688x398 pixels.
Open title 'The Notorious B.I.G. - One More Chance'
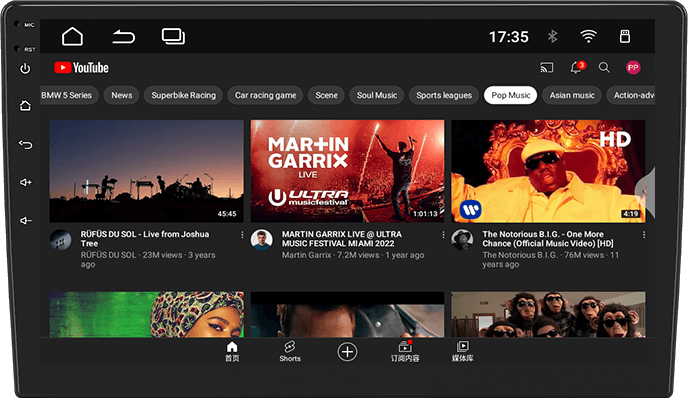pyautogui.click(x=548, y=239)
